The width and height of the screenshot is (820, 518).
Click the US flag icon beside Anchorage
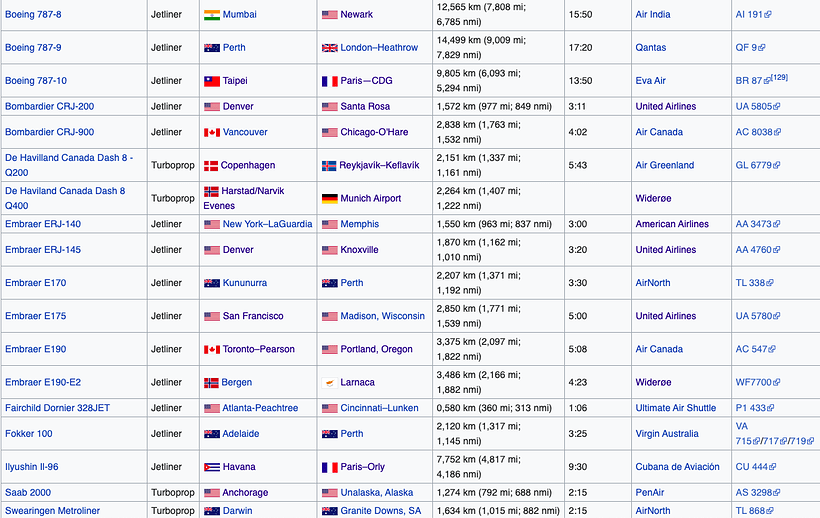pyautogui.click(x=212, y=493)
